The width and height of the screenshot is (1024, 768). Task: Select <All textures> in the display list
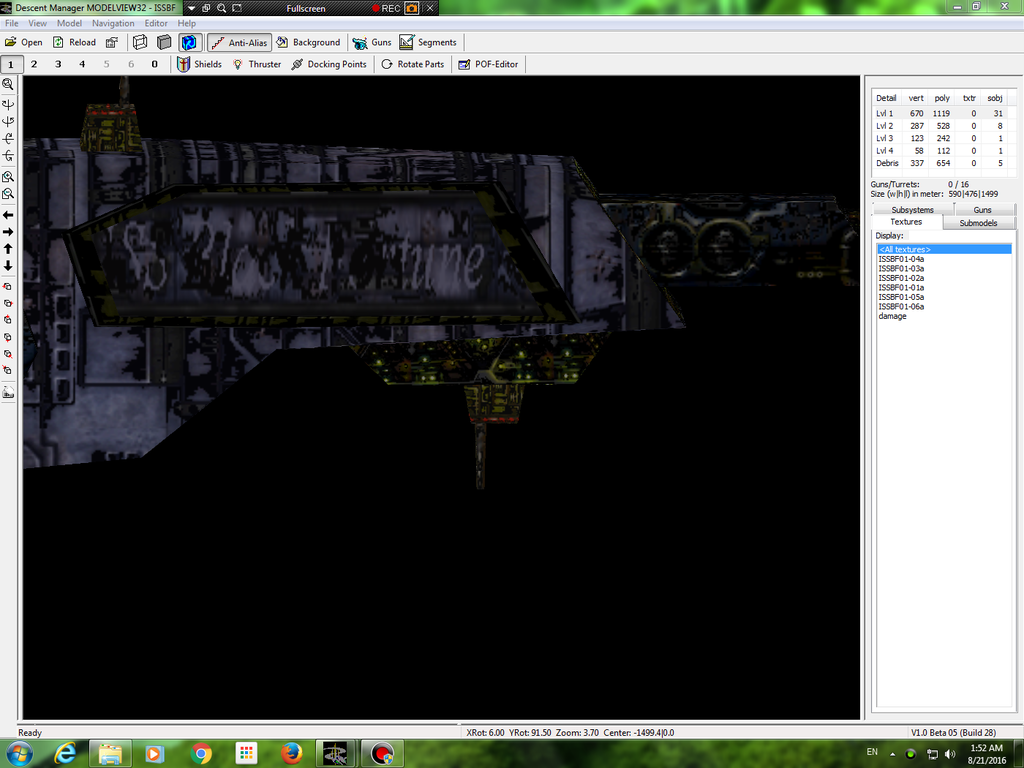[944, 249]
